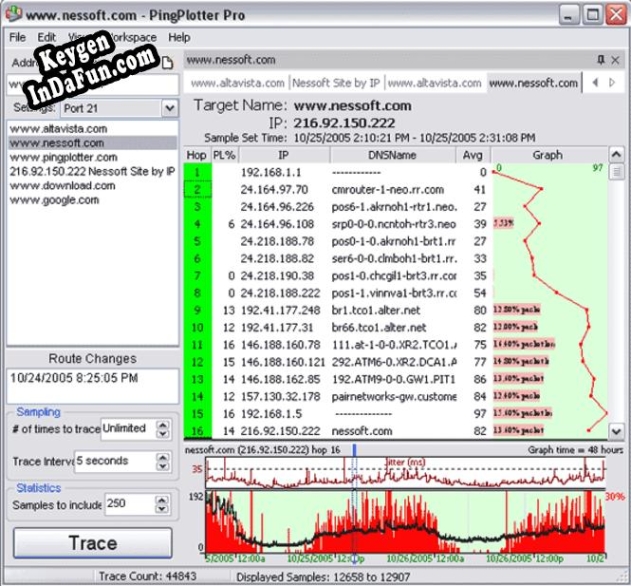Click the blue timeline focus marker
This screenshot has height=586, width=631.
(355, 450)
